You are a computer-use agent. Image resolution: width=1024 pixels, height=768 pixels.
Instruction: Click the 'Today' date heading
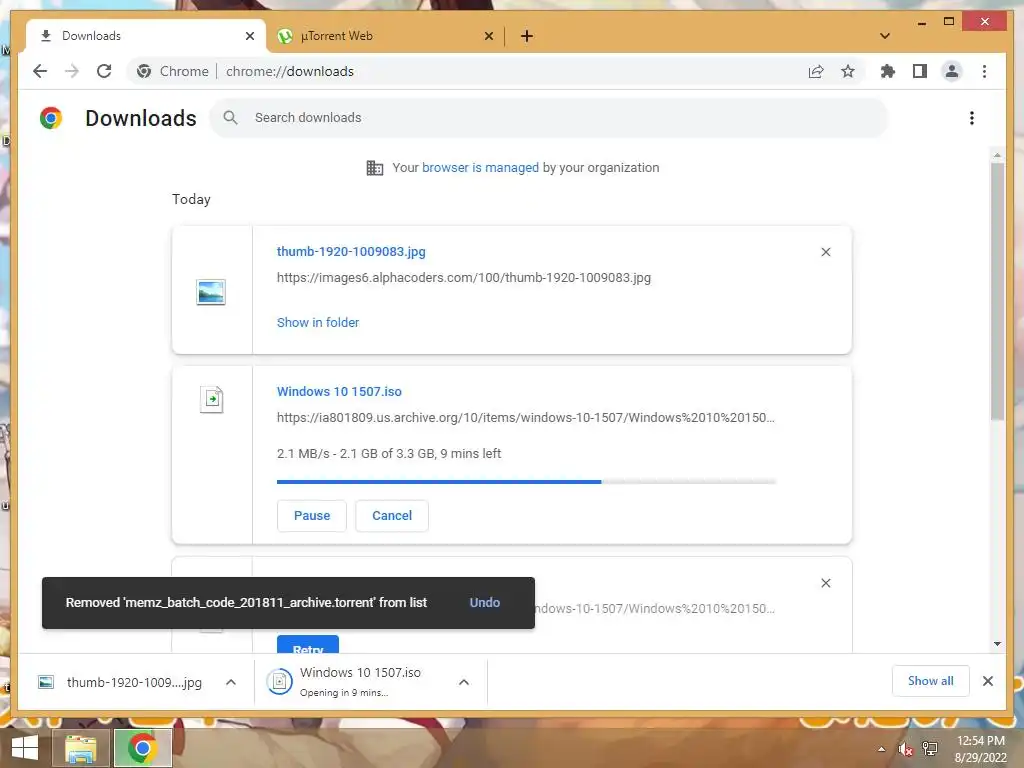pyautogui.click(x=191, y=199)
